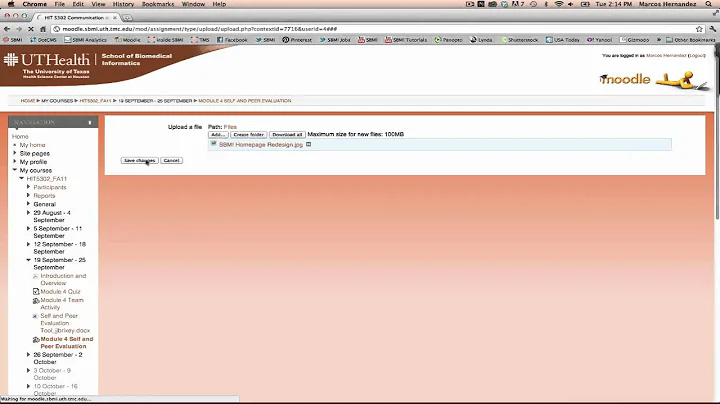
Task: Expand the General section node
Action: 28,203
